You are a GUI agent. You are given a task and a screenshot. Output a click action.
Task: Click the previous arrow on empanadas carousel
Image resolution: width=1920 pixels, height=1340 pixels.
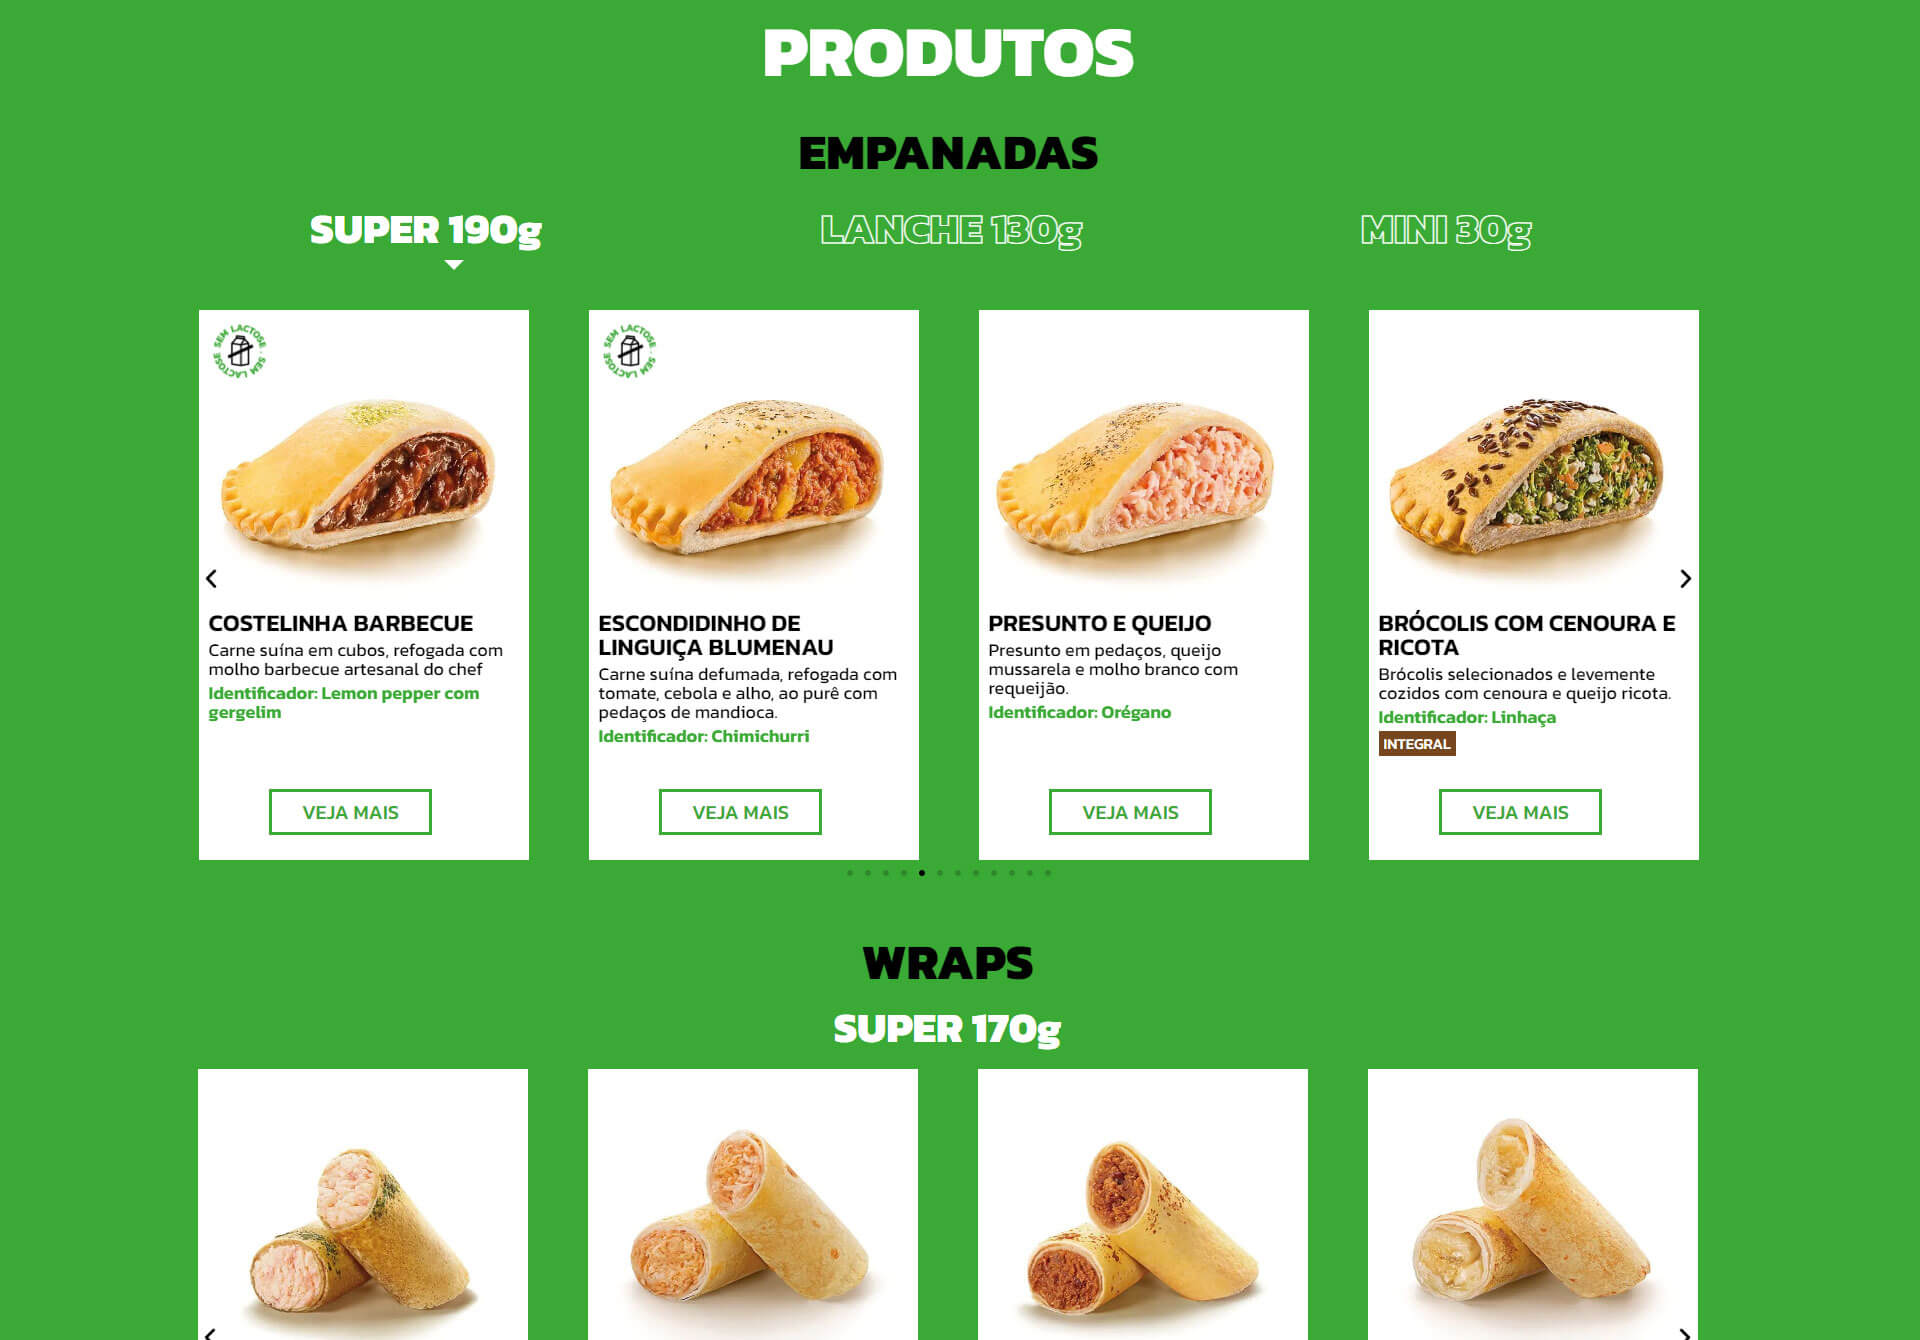click(211, 578)
